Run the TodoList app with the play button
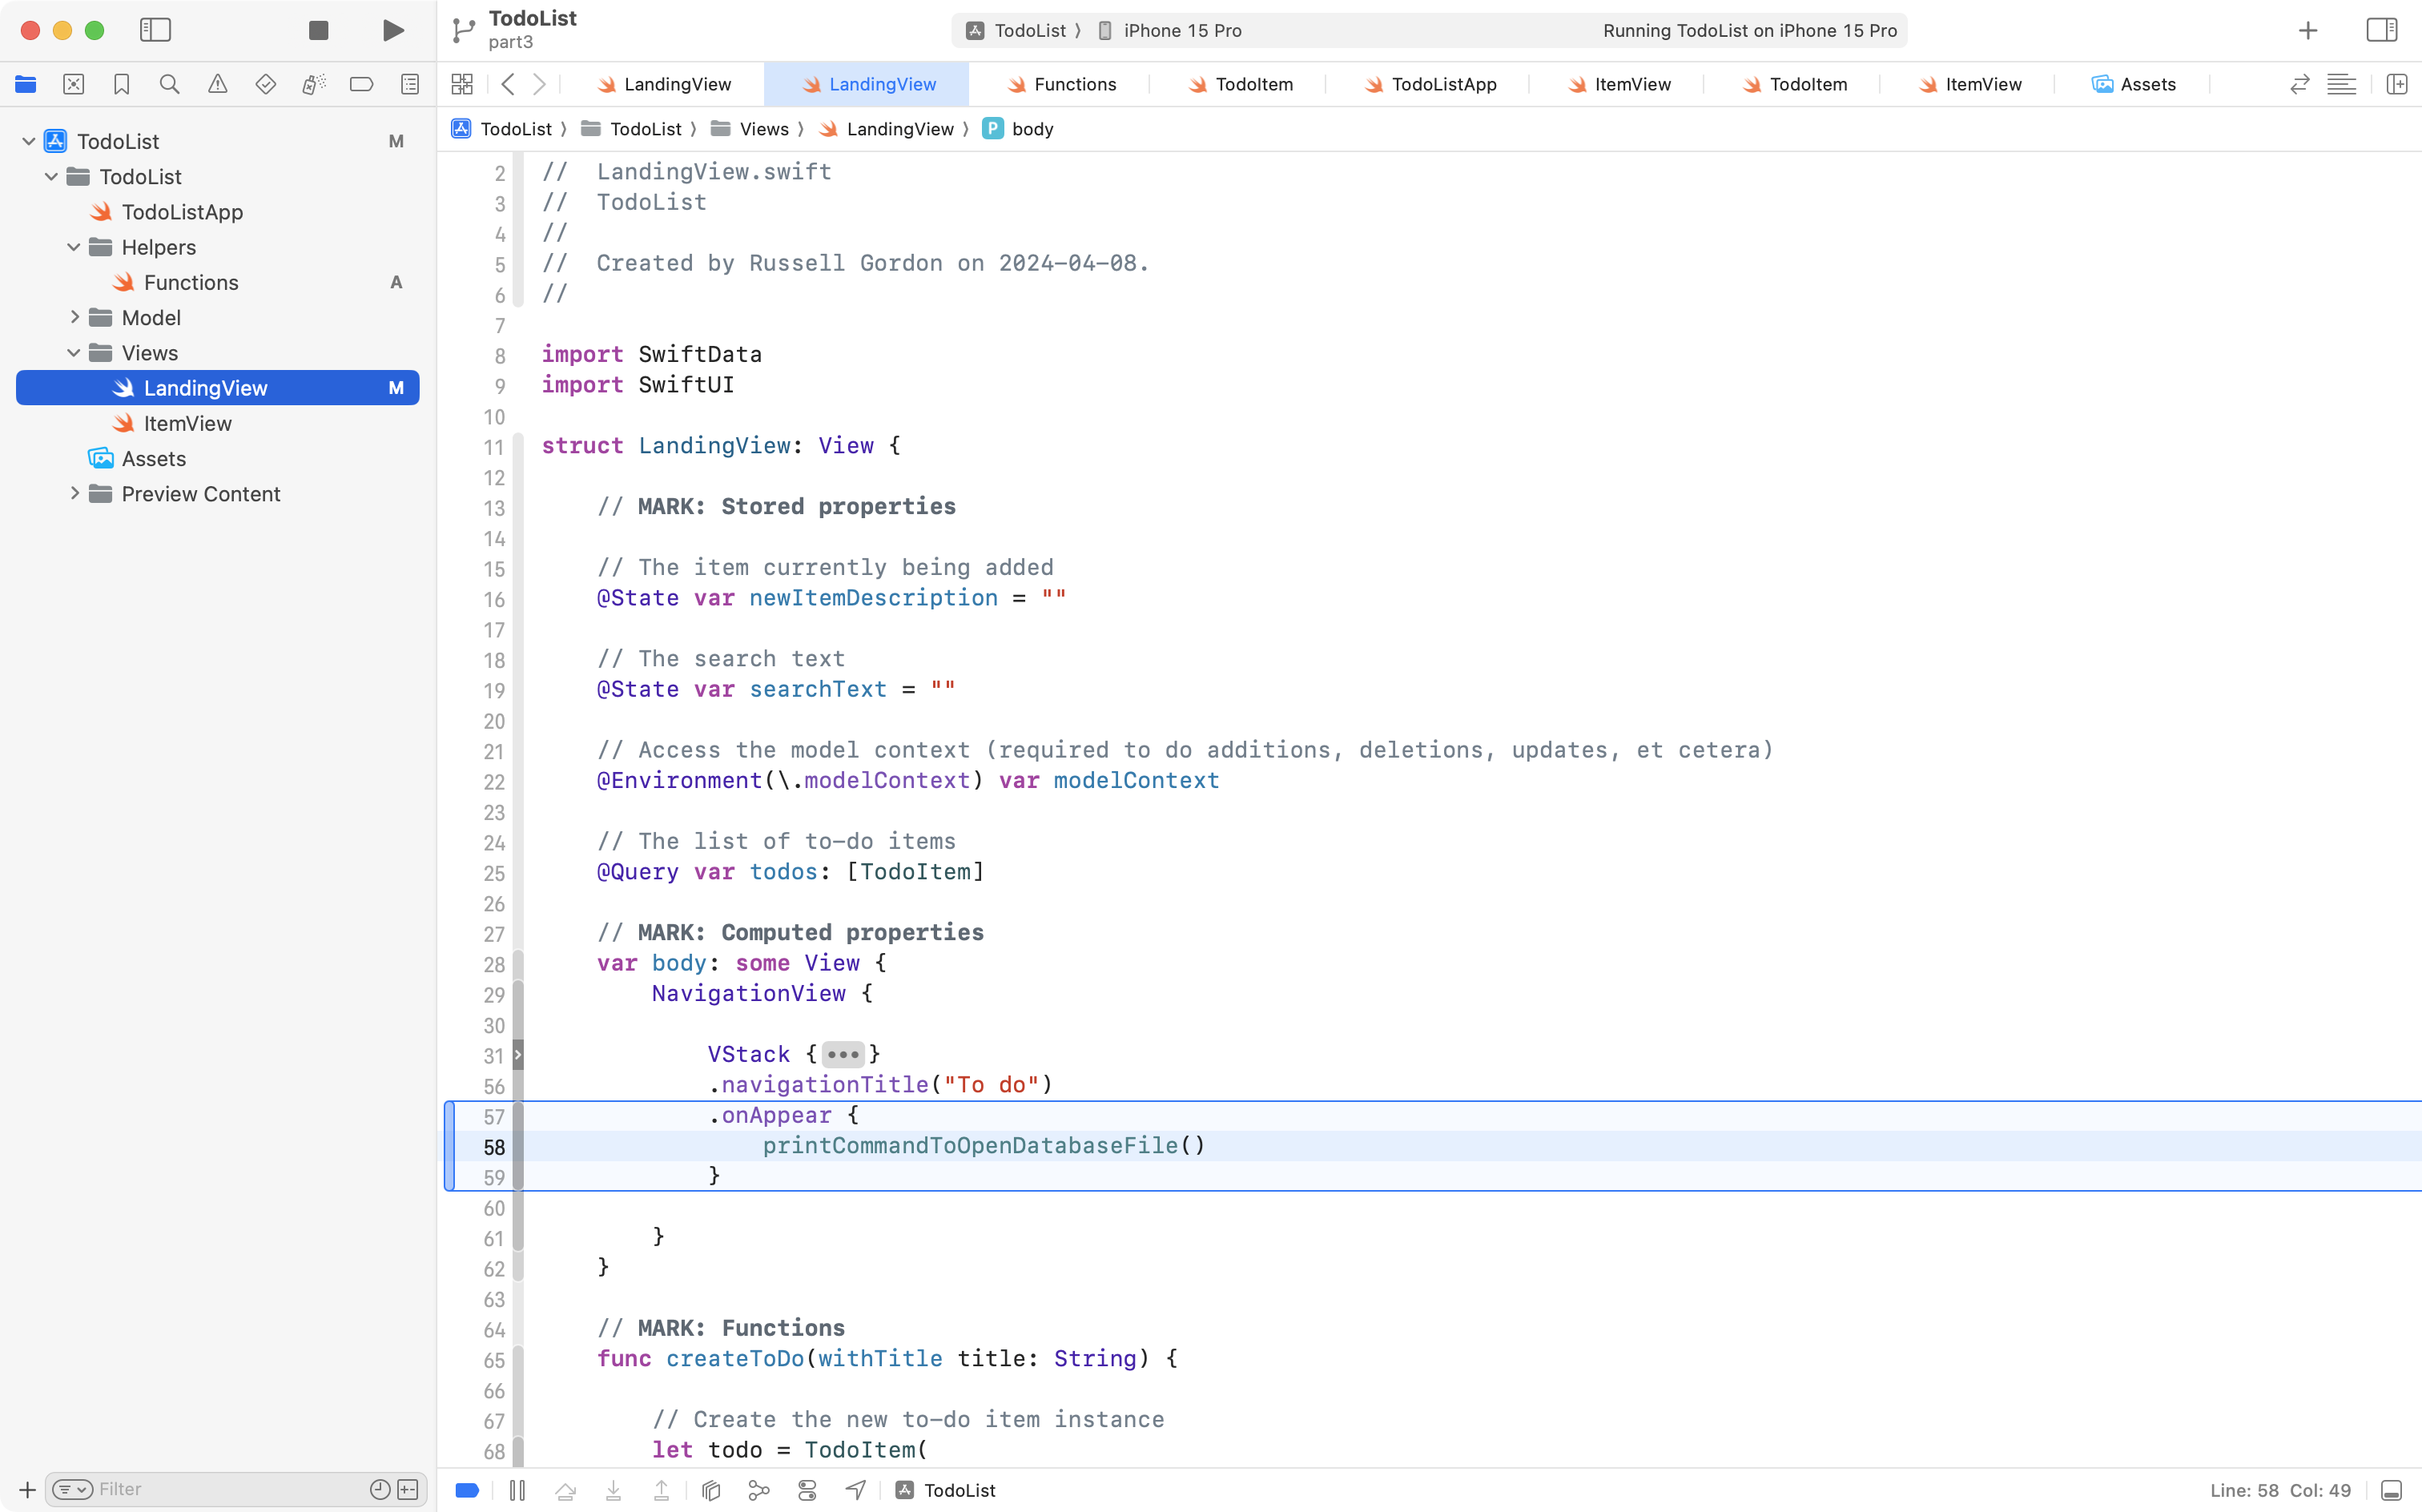 click(x=392, y=30)
